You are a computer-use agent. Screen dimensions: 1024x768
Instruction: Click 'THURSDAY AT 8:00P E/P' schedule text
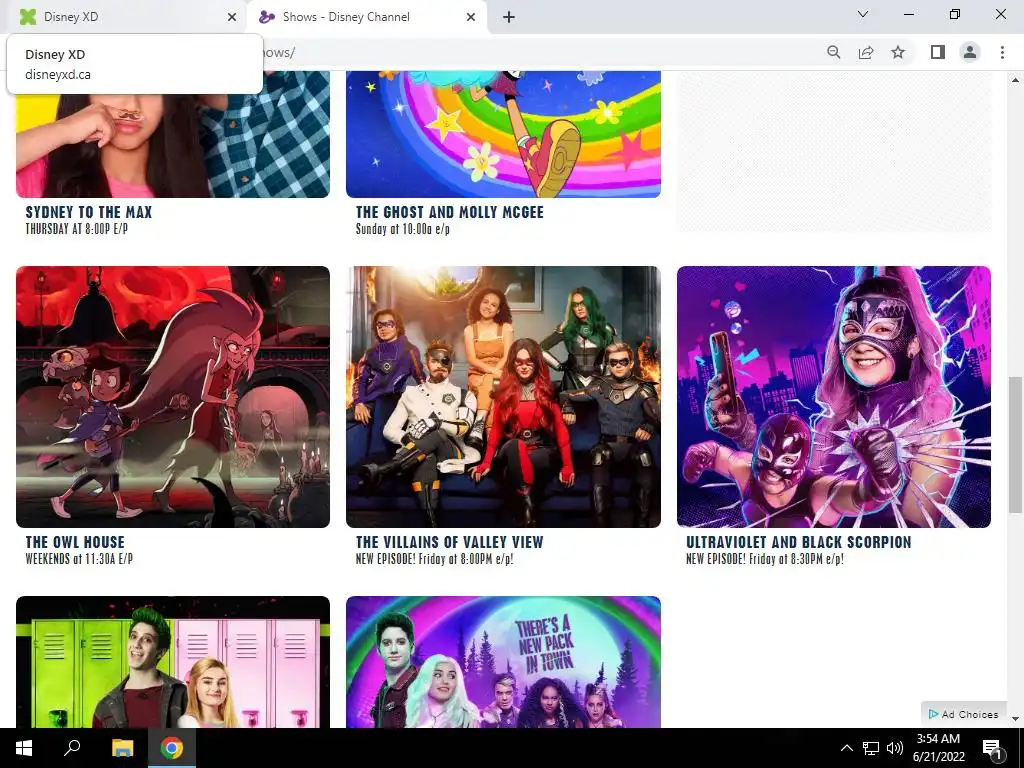(77, 229)
